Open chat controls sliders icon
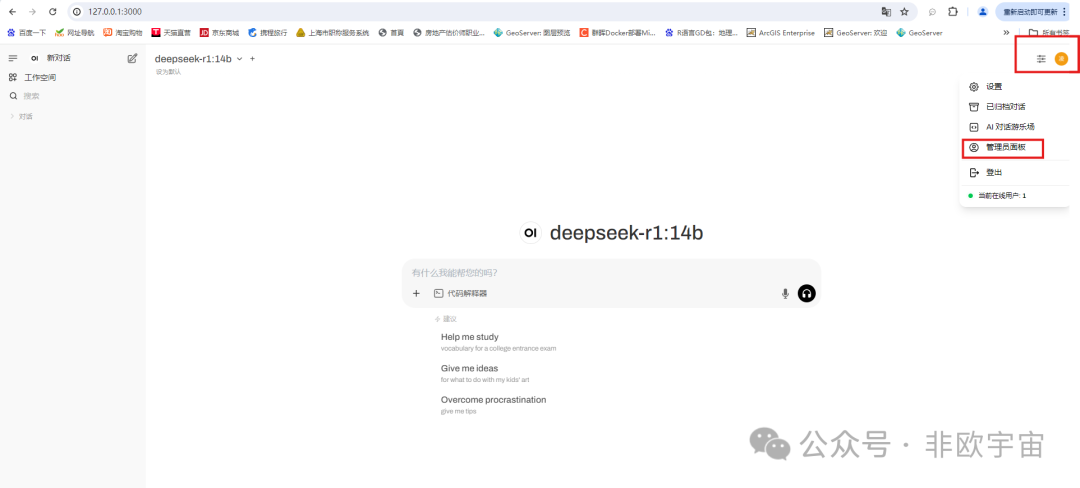The image size is (1080, 488). pos(1041,59)
